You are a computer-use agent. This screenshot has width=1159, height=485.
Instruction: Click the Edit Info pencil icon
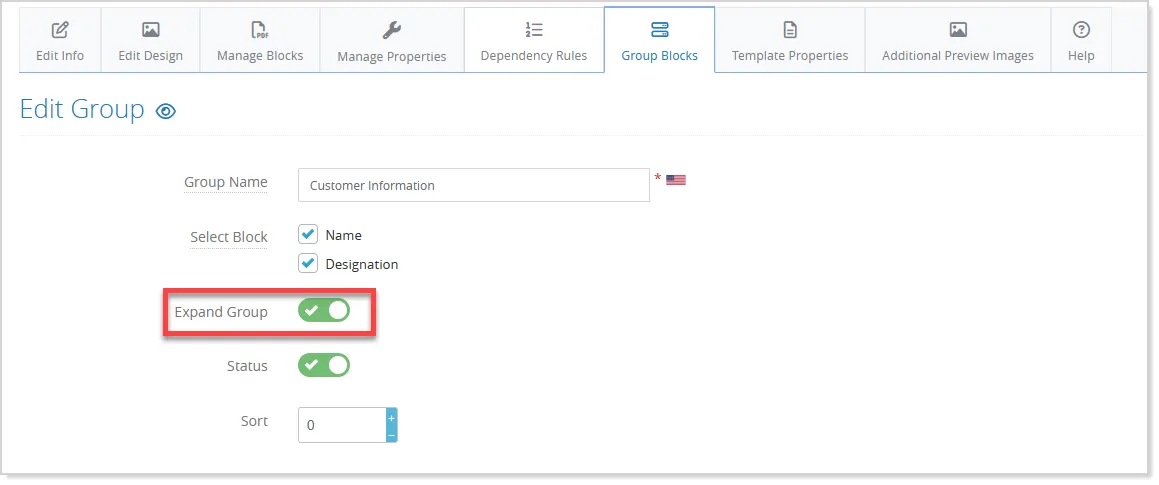[x=60, y=30]
